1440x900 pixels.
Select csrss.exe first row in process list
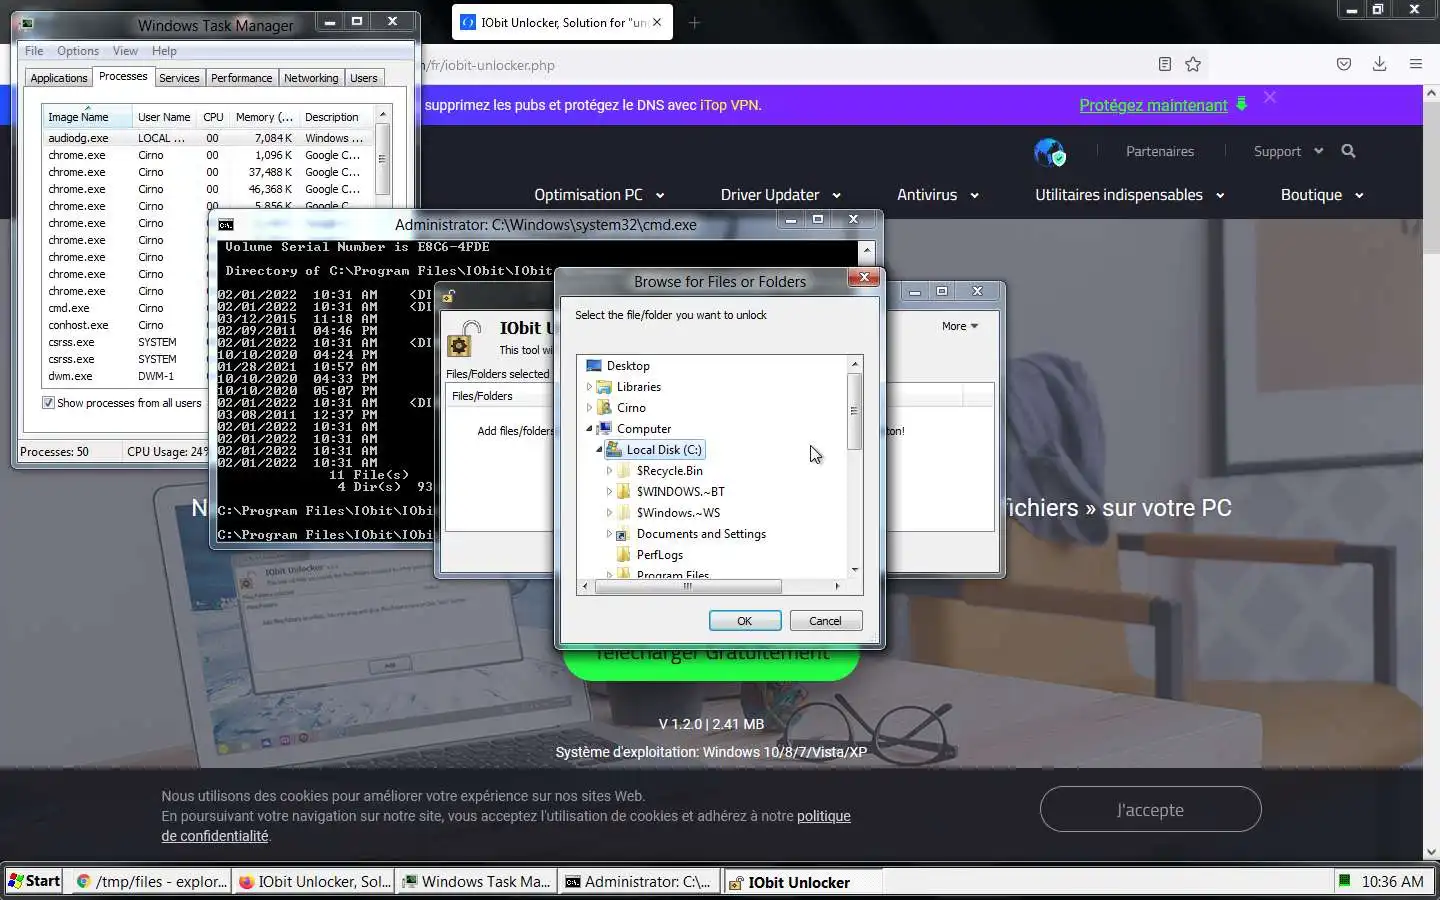(125, 342)
